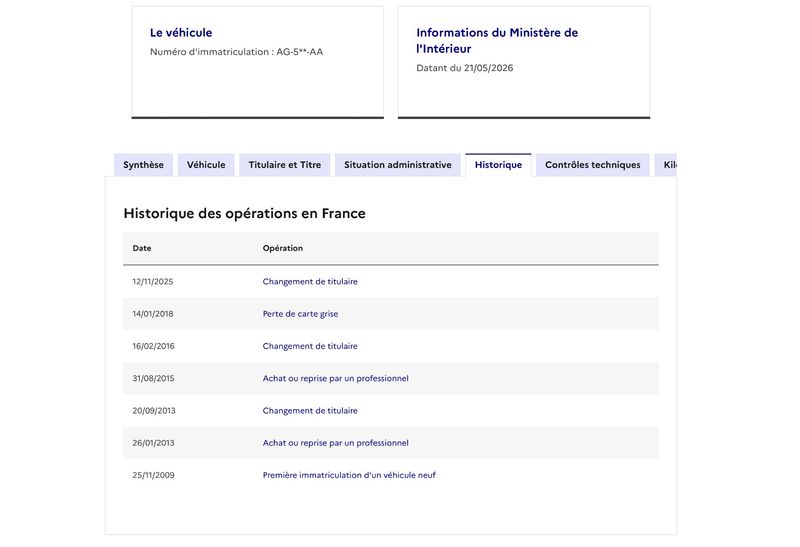
Task: Click the Le véhicule card heading
Action: [x=181, y=33]
